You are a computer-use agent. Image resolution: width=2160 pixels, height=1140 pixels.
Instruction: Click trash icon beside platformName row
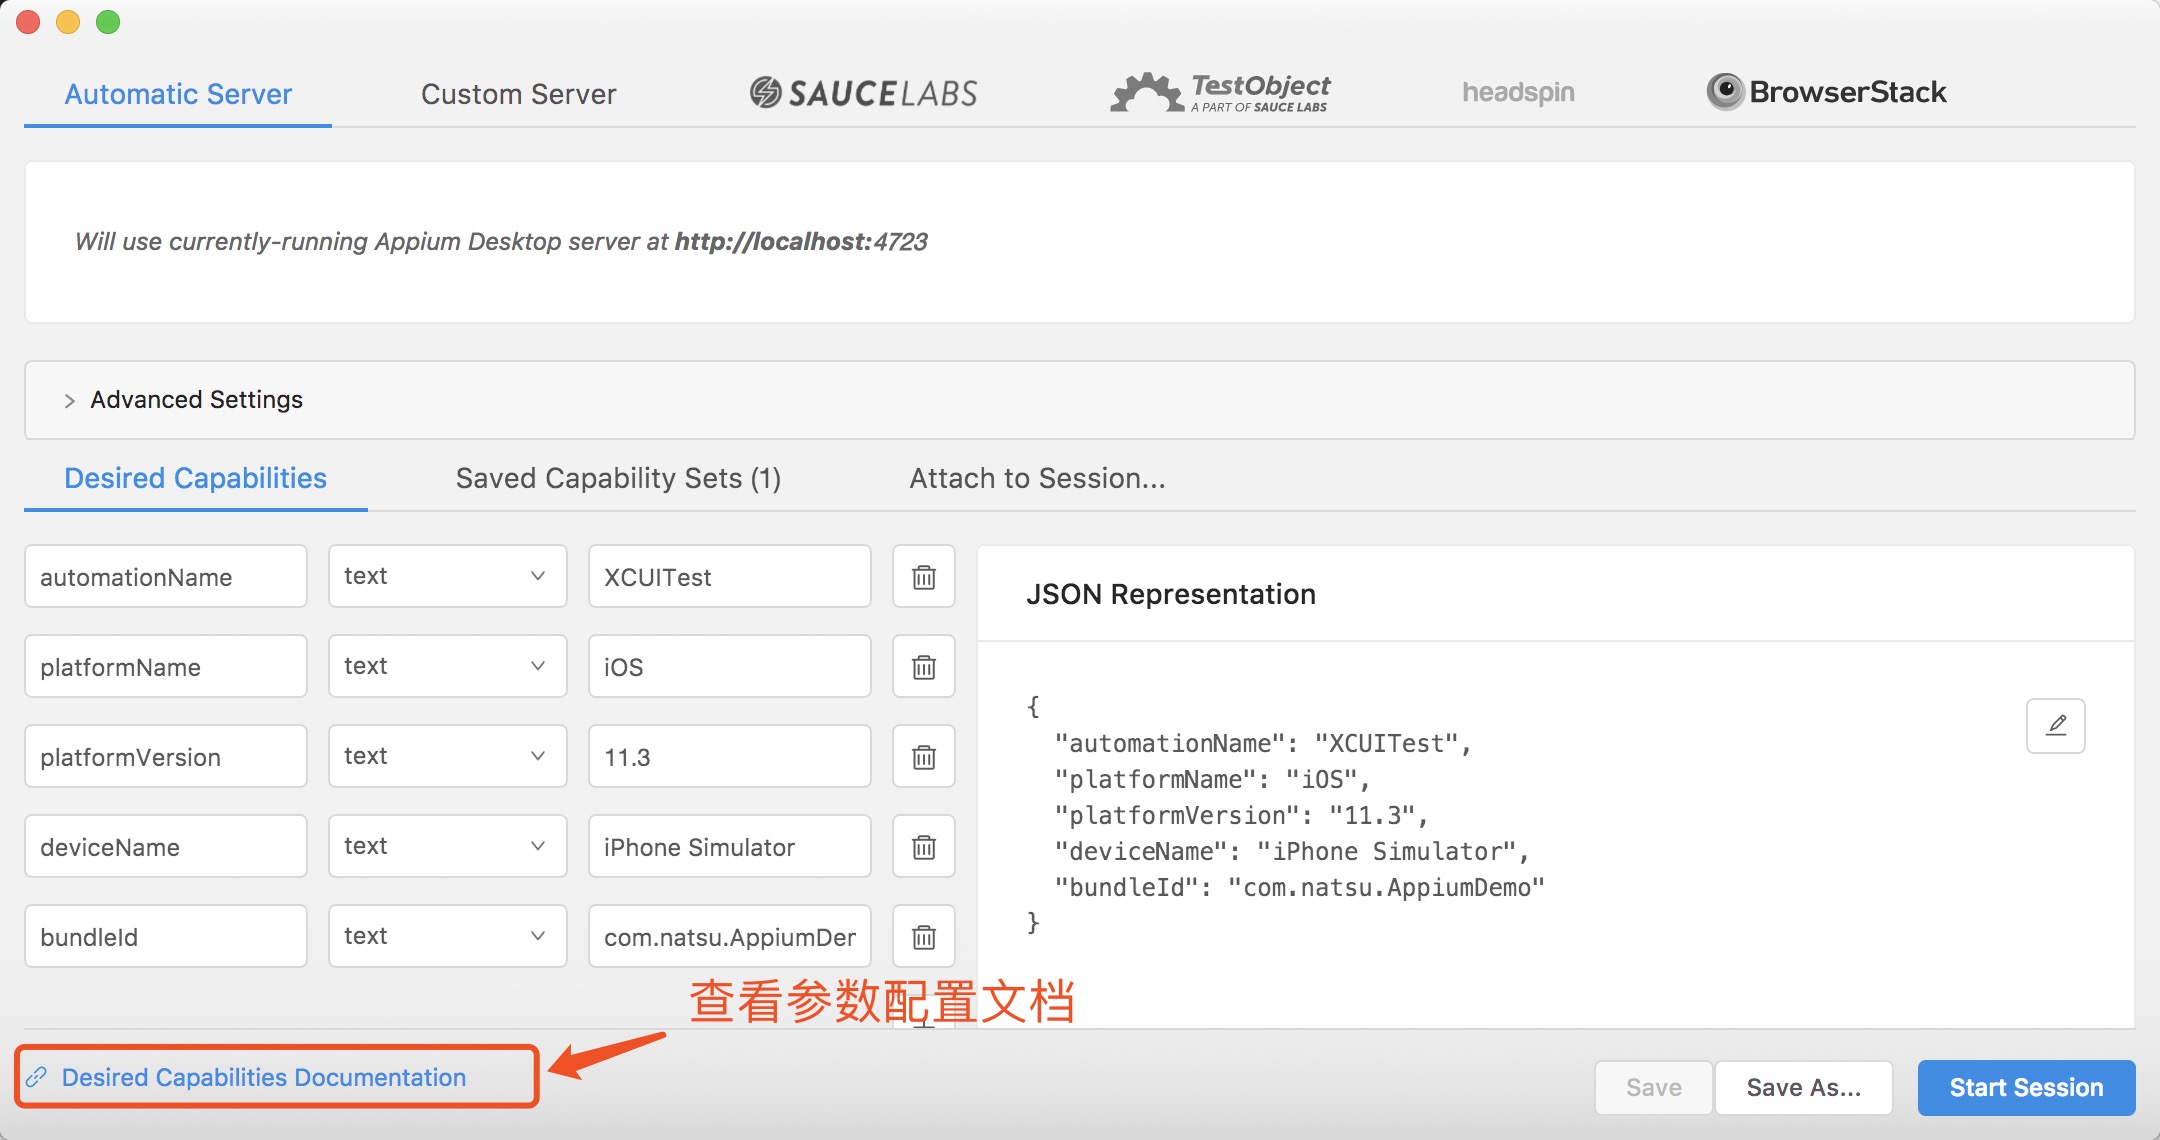923,667
